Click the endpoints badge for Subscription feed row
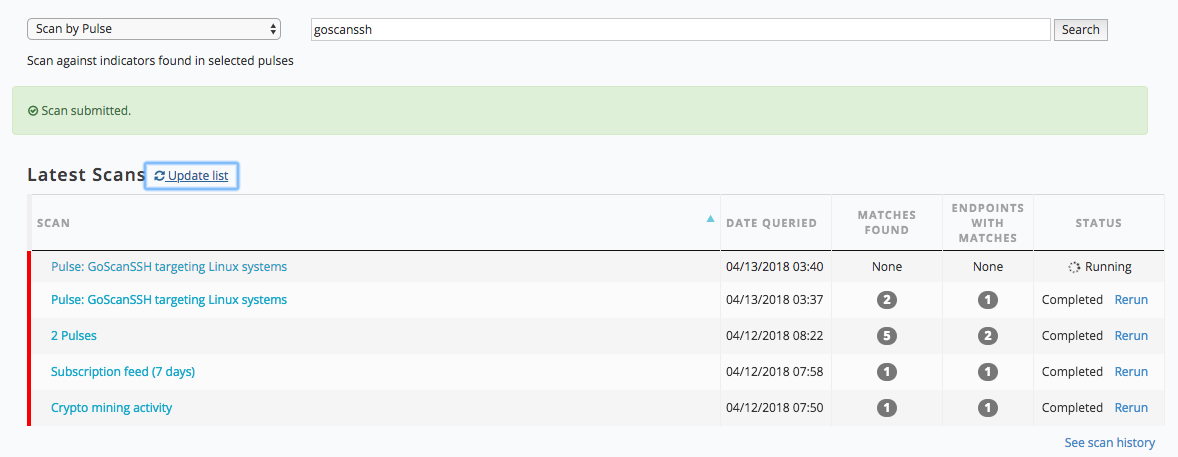The width and height of the screenshot is (1178, 457). [988, 372]
